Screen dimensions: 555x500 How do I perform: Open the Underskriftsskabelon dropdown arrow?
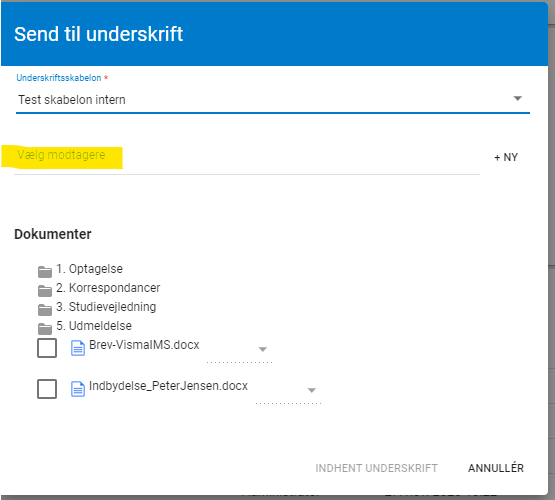click(517, 98)
